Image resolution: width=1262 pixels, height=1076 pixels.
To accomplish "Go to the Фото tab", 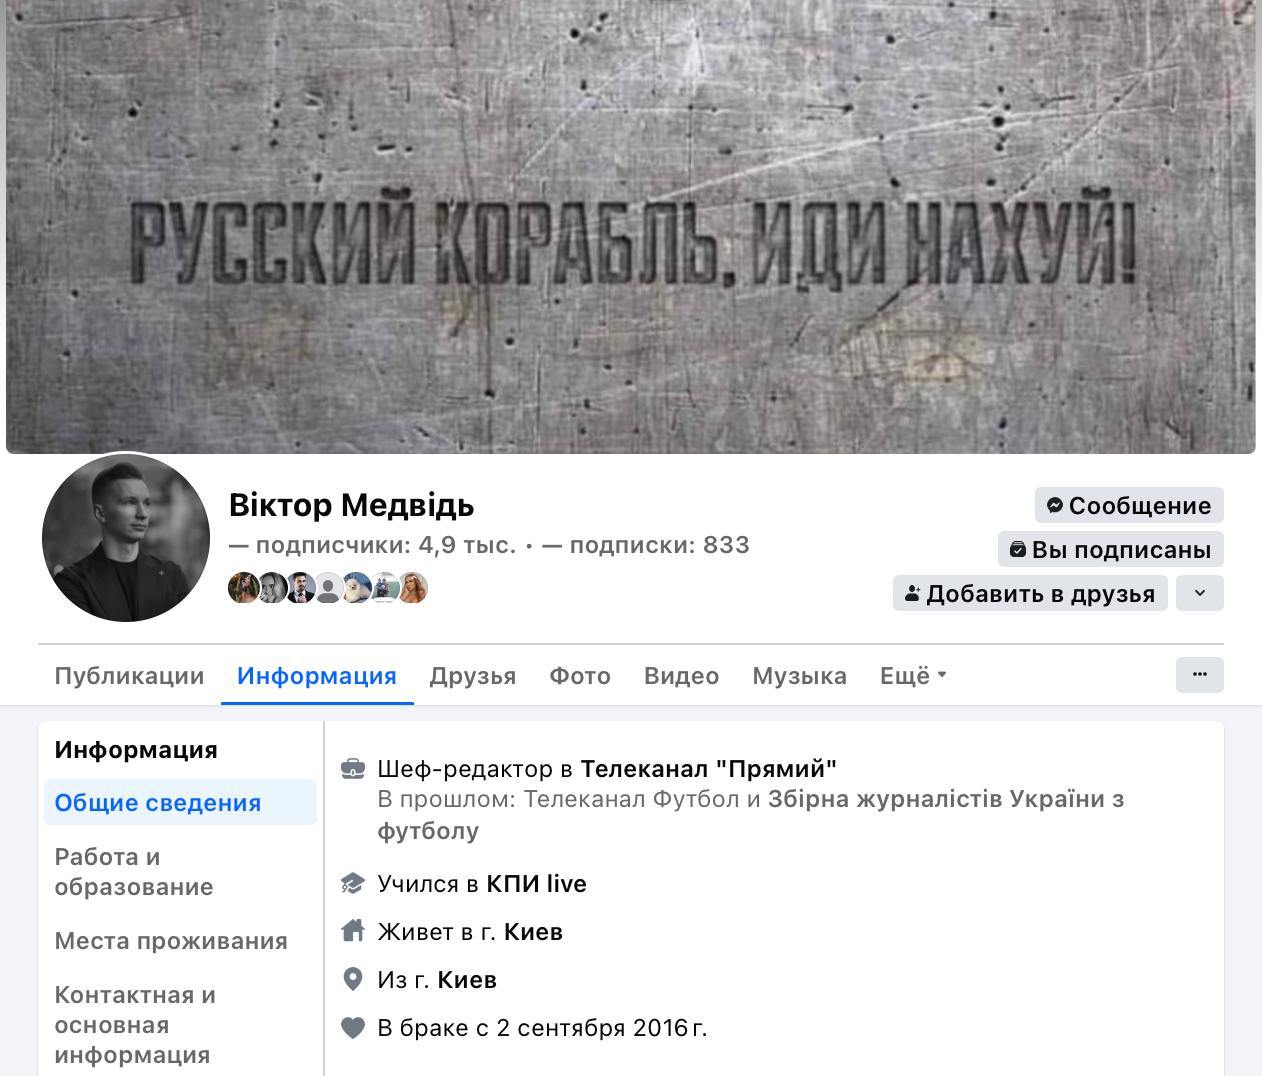I will coord(580,676).
